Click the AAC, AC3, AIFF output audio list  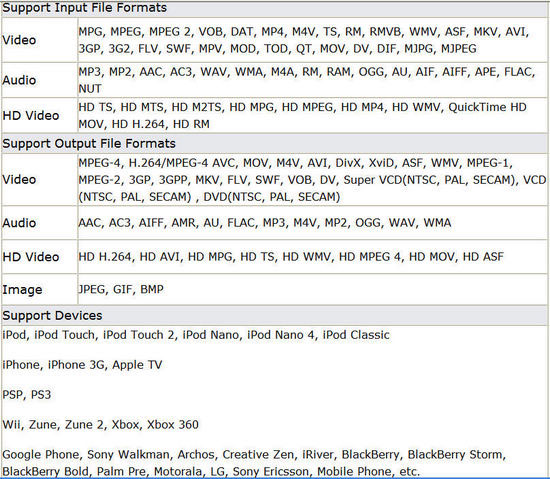point(265,223)
